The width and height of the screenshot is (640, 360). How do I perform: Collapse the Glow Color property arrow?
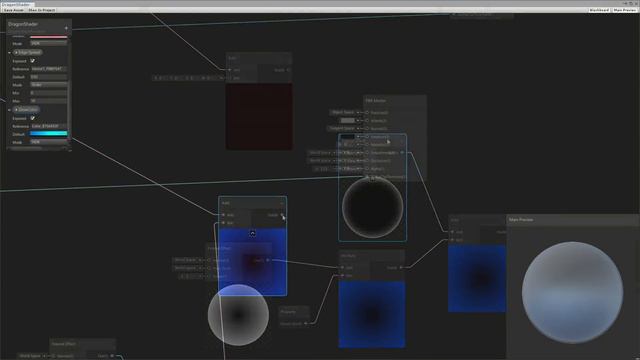pyautogui.click(x=9, y=110)
